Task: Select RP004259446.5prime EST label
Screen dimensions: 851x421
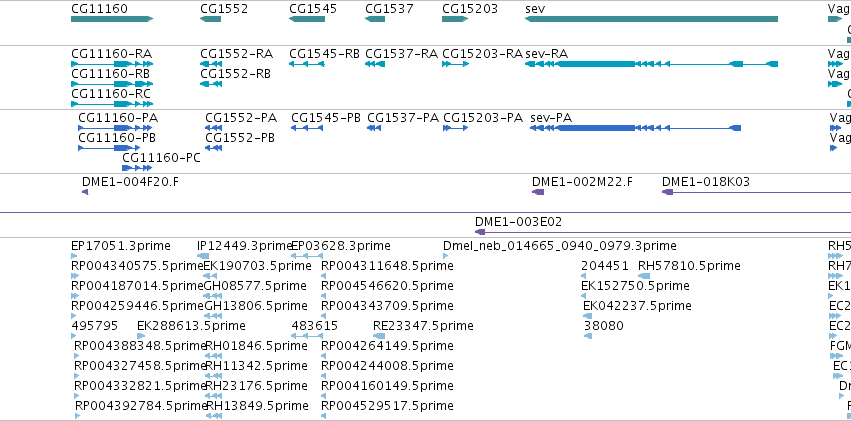Action: [x=137, y=306]
